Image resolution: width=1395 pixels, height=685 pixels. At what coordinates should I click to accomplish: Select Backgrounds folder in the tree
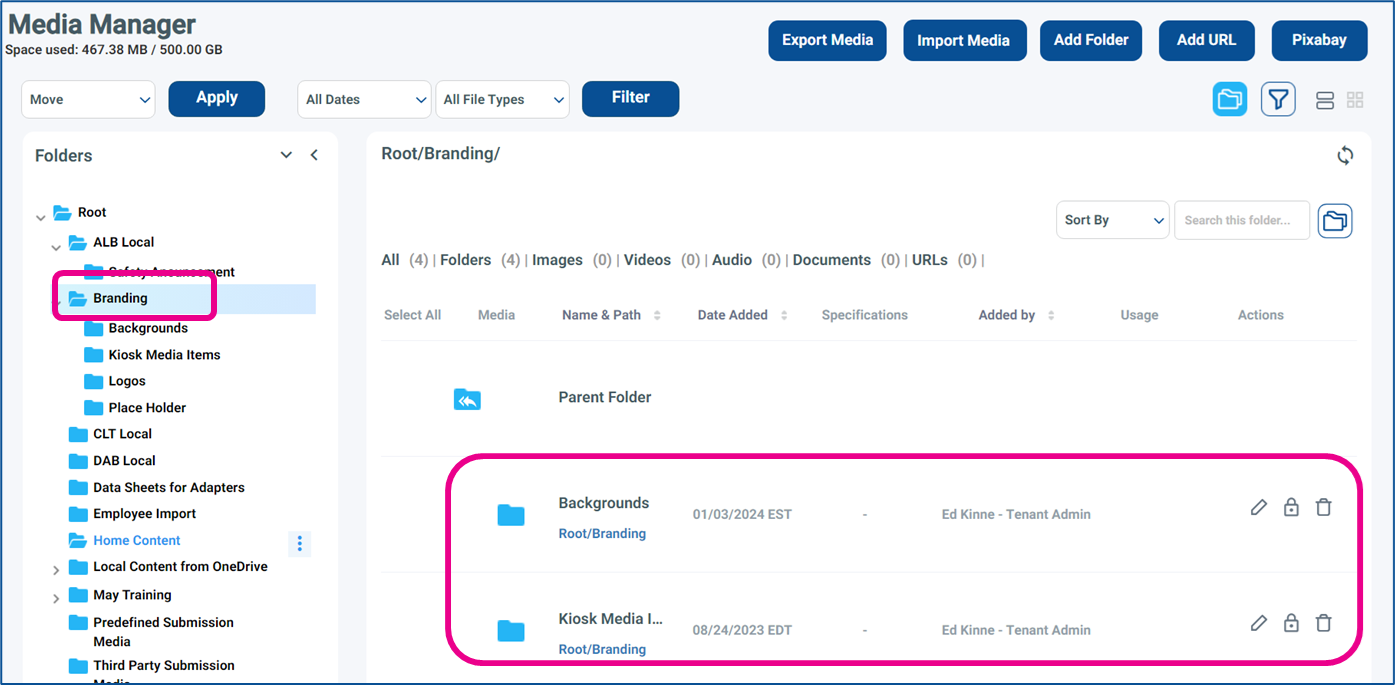(148, 328)
